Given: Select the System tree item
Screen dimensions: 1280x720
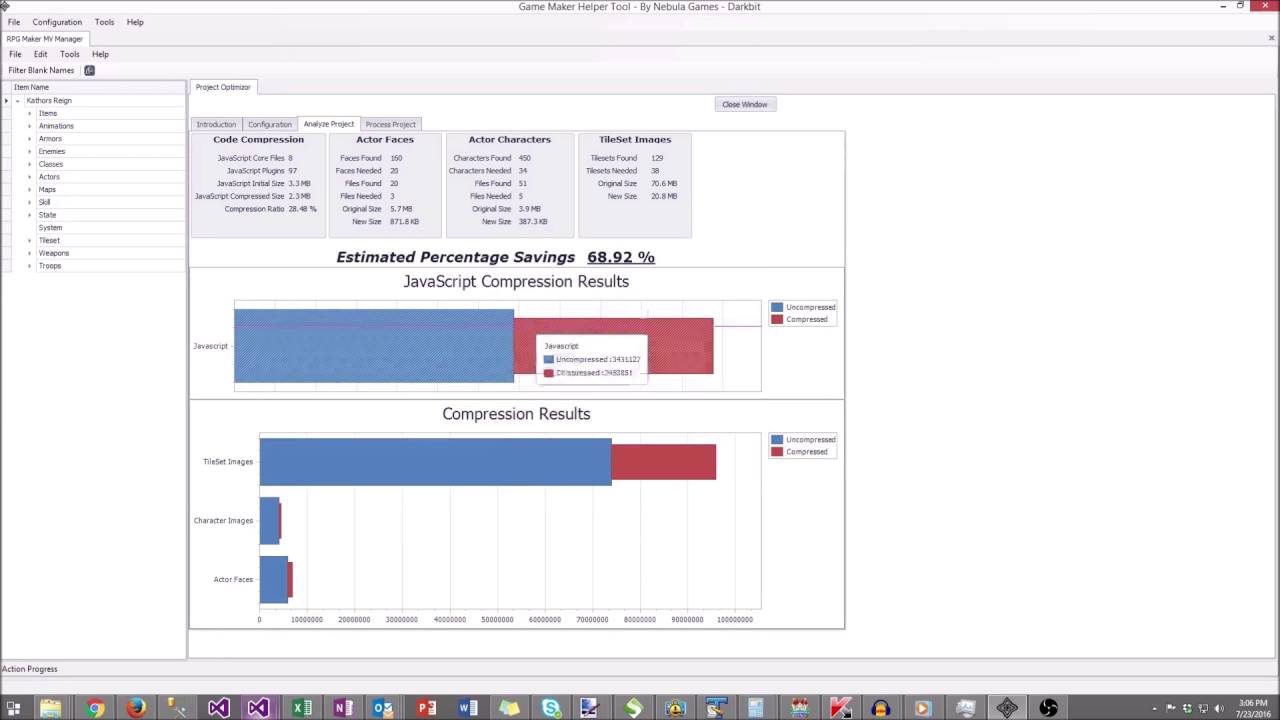Looking at the screenshot, I should click(50, 228).
